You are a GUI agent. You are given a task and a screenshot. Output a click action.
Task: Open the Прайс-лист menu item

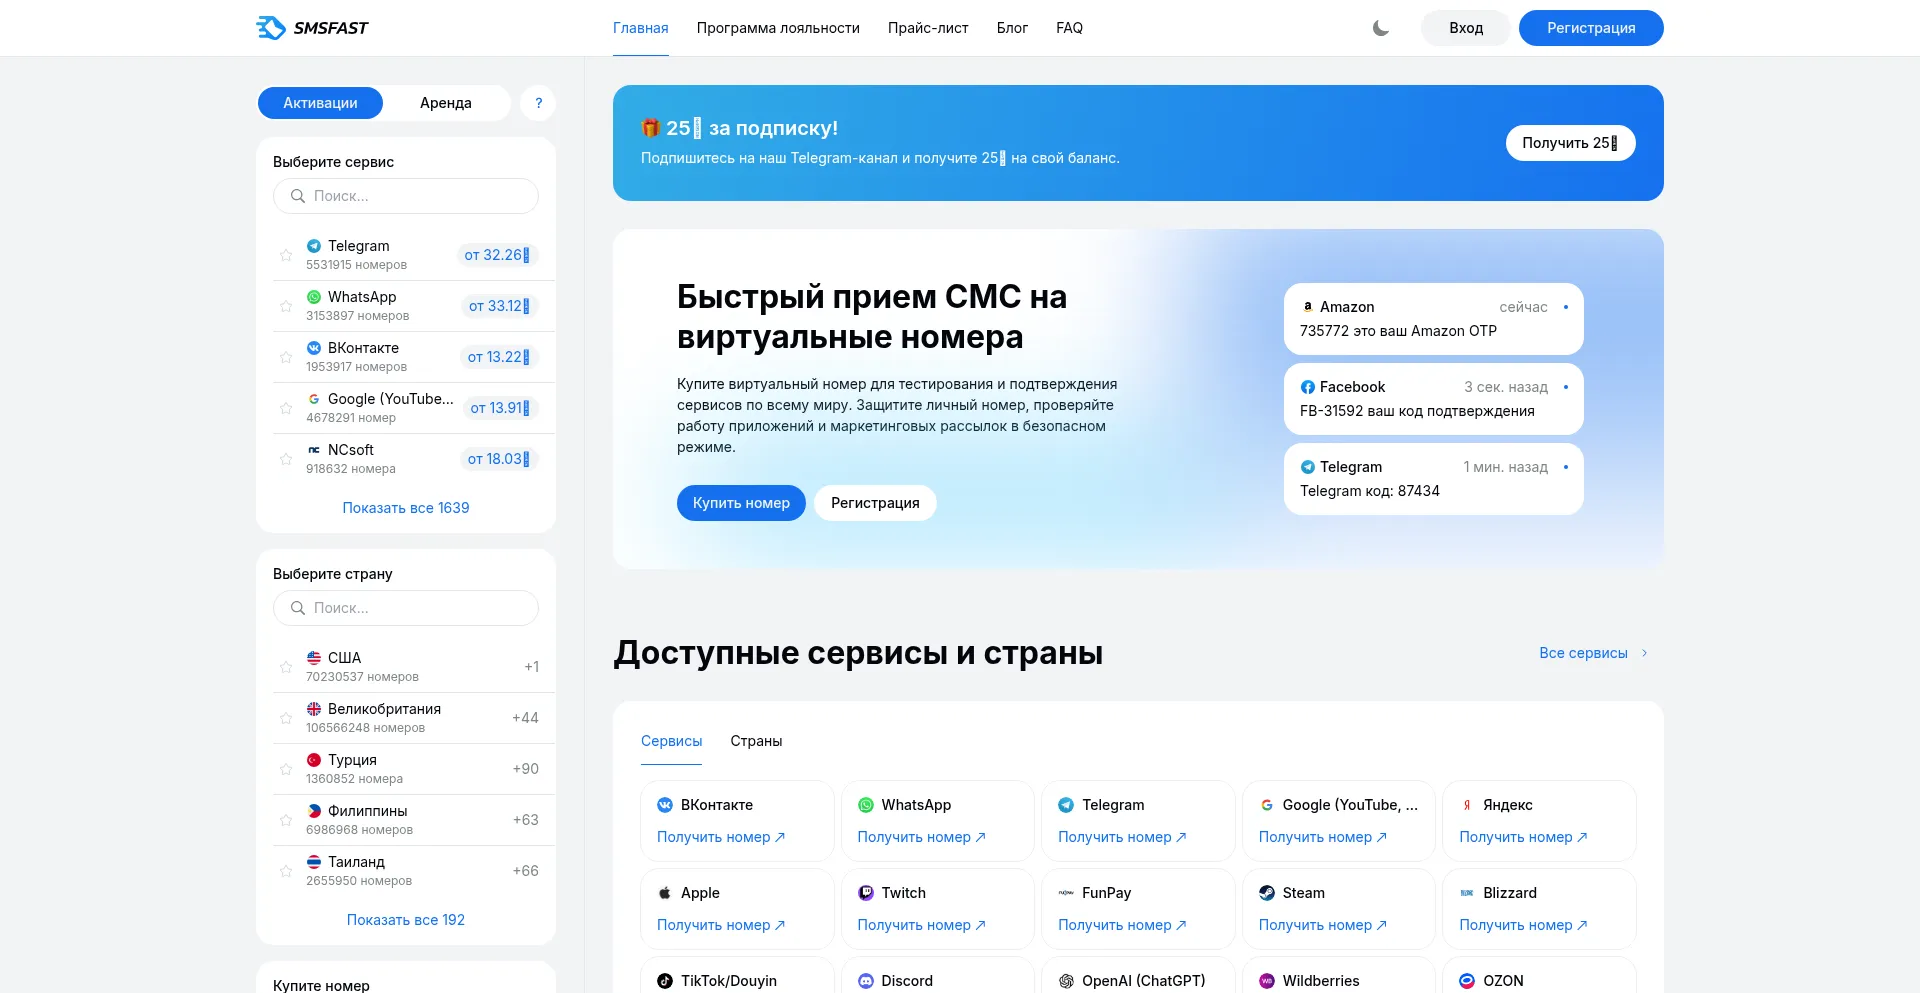point(927,28)
